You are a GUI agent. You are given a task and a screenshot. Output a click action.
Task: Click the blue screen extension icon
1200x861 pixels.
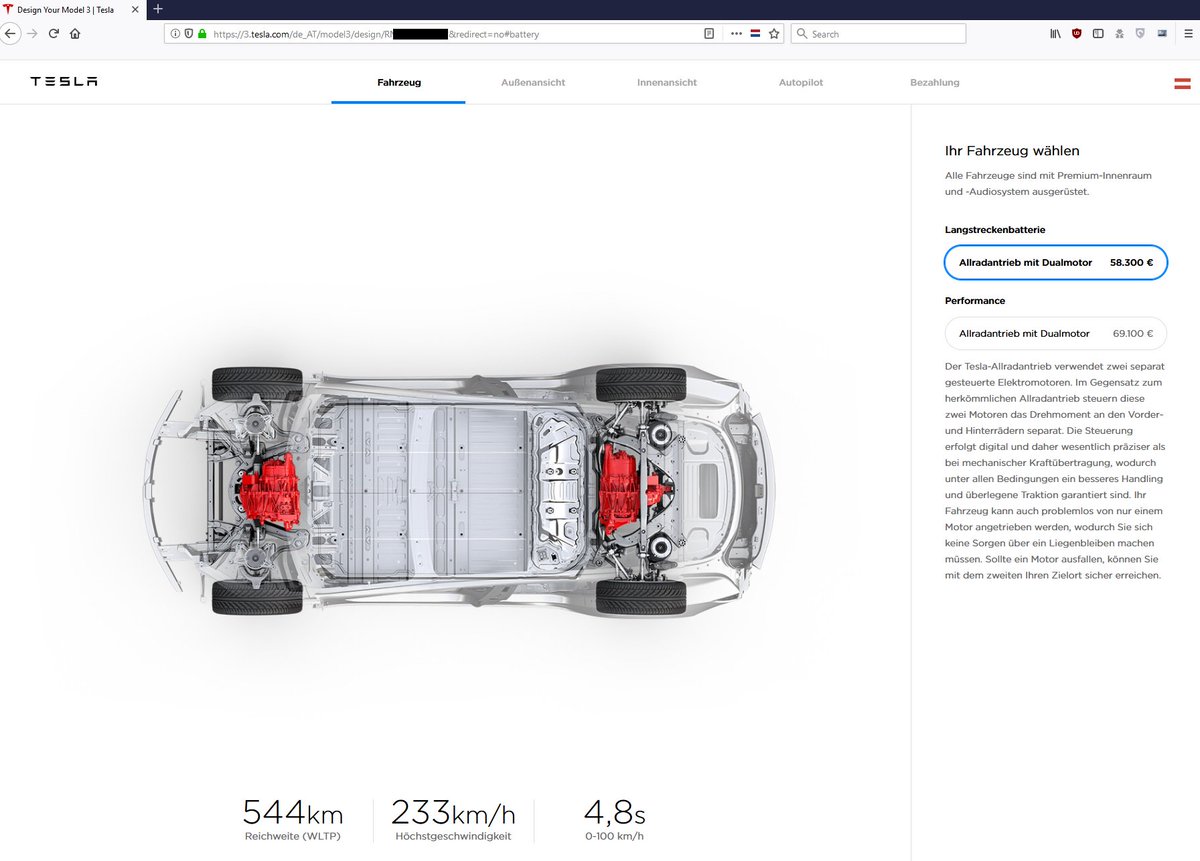coord(1162,33)
